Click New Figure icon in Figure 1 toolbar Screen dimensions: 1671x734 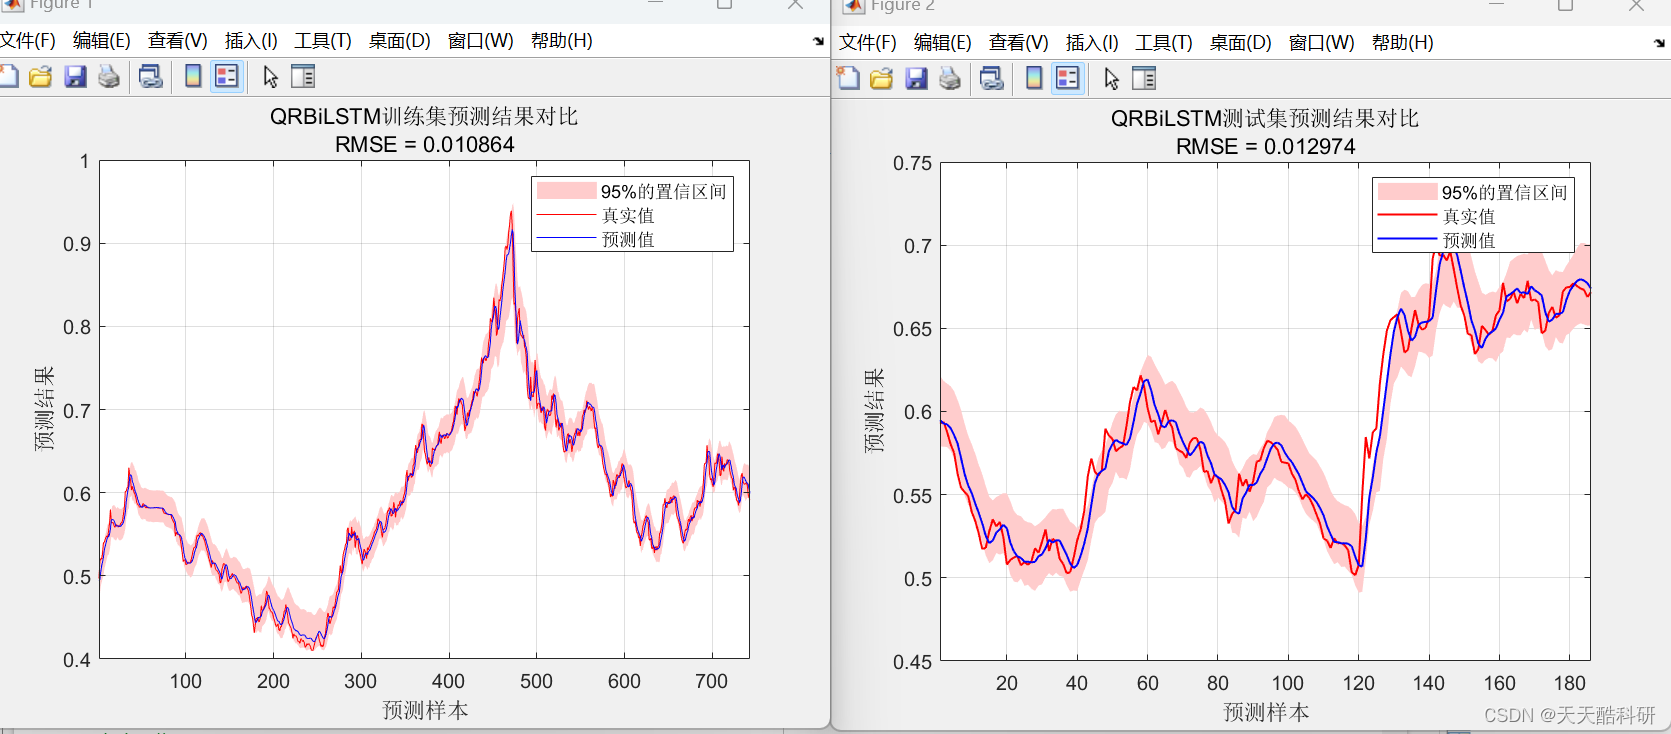pos(8,77)
